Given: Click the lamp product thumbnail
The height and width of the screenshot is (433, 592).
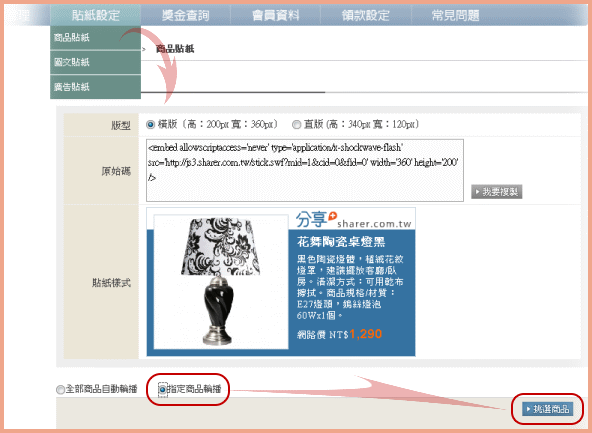Looking at the screenshot, I should pyautogui.click(x=221, y=282).
